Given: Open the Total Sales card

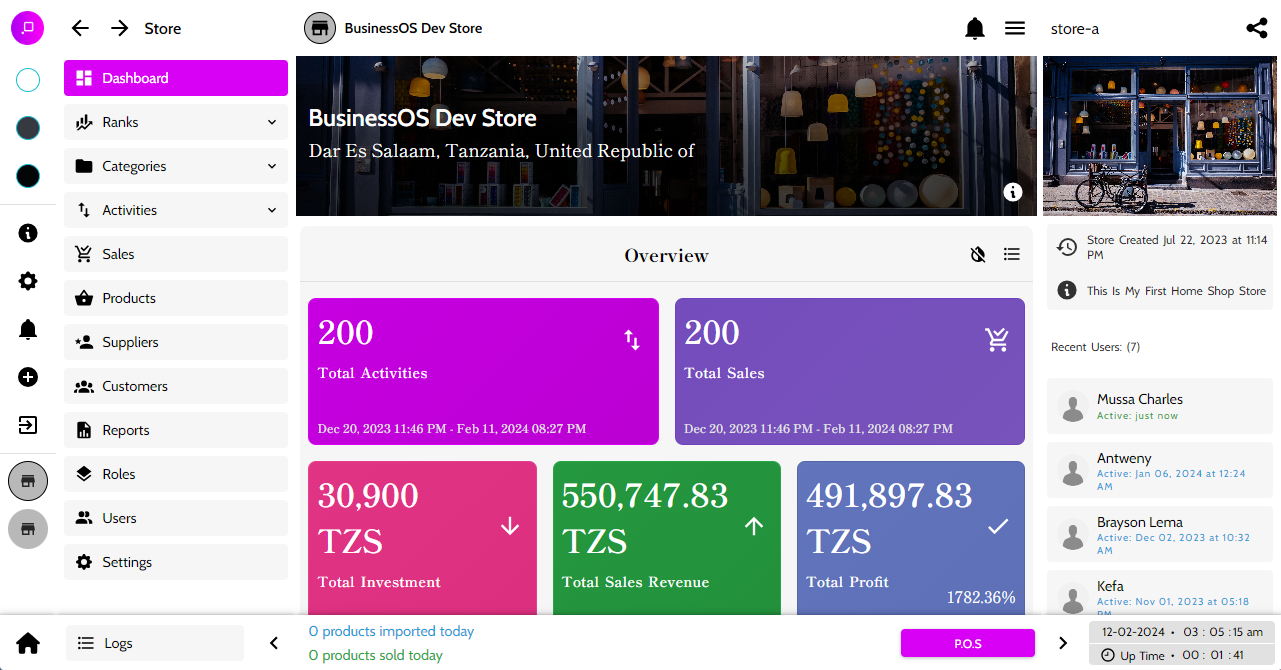Looking at the screenshot, I should pos(849,371).
